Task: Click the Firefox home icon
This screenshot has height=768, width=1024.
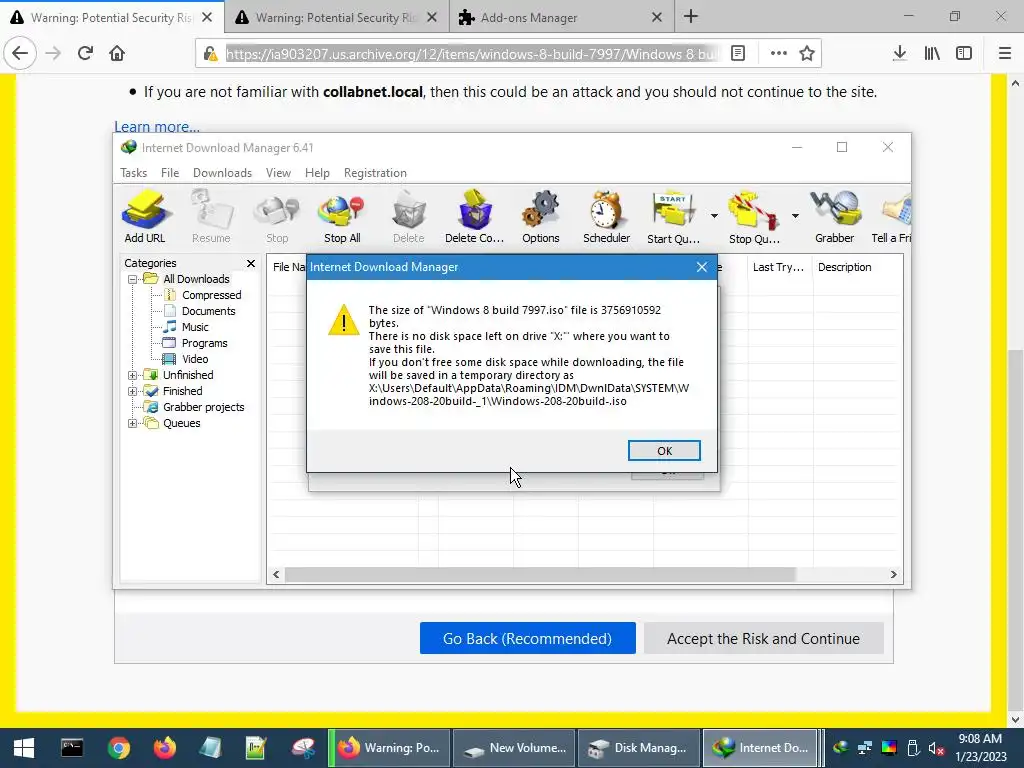Action: [x=117, y=53]
